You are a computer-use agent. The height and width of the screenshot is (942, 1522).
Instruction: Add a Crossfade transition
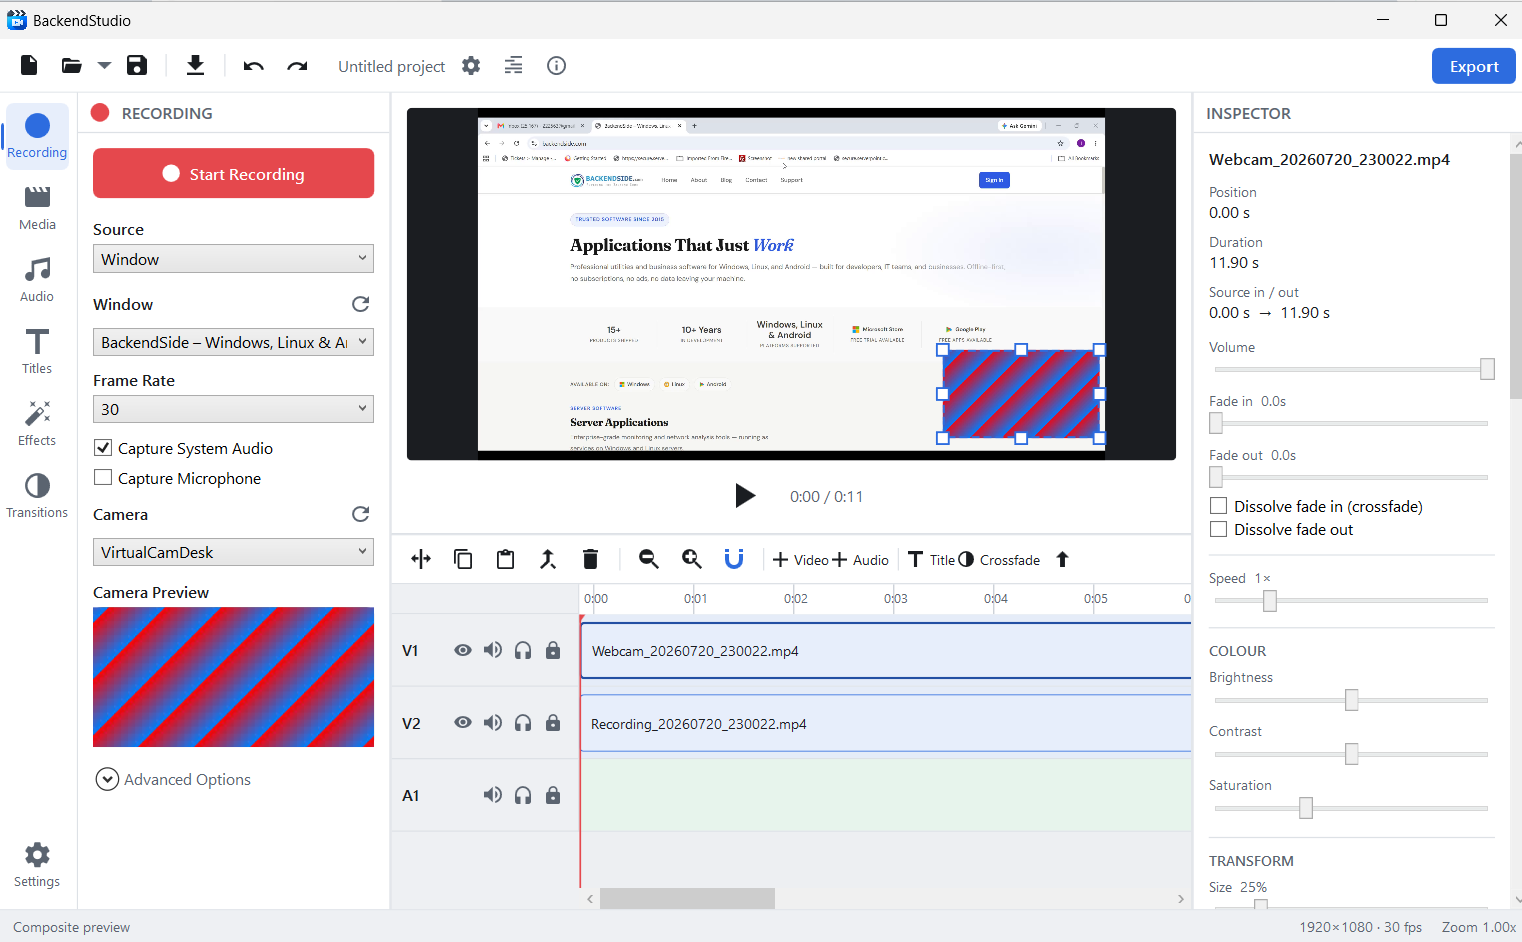click(x=999, y=560)
